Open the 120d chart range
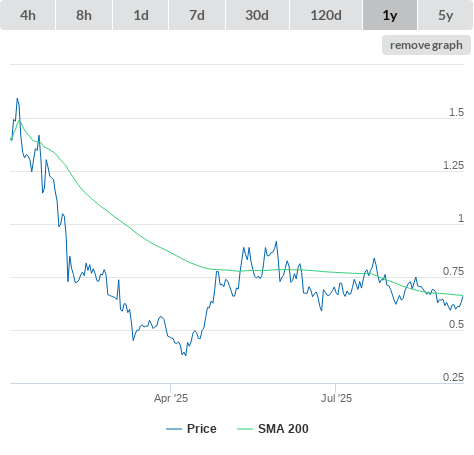 point(326,15)
